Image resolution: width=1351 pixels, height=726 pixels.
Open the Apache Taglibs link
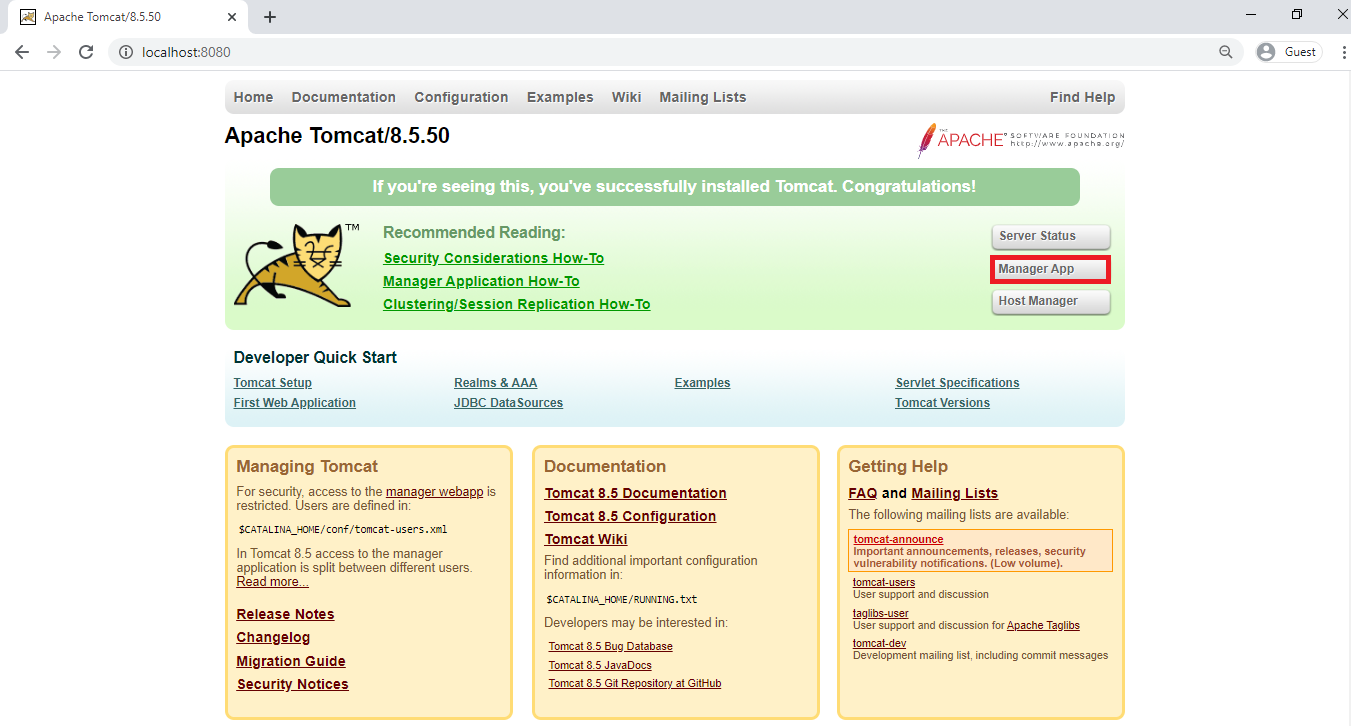(x=1043, y=626)
